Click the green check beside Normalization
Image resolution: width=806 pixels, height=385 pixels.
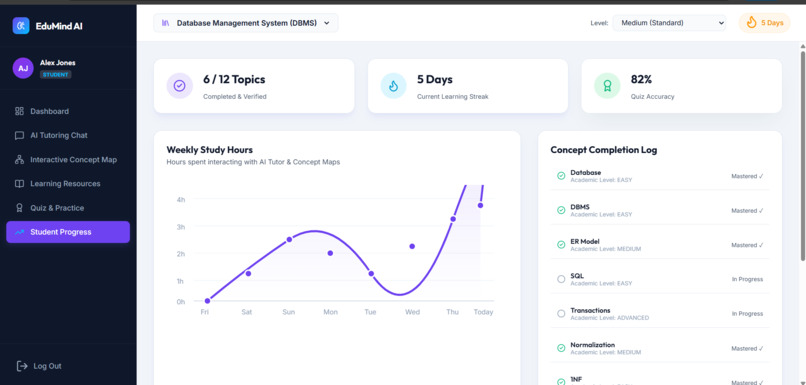(561, 349)
